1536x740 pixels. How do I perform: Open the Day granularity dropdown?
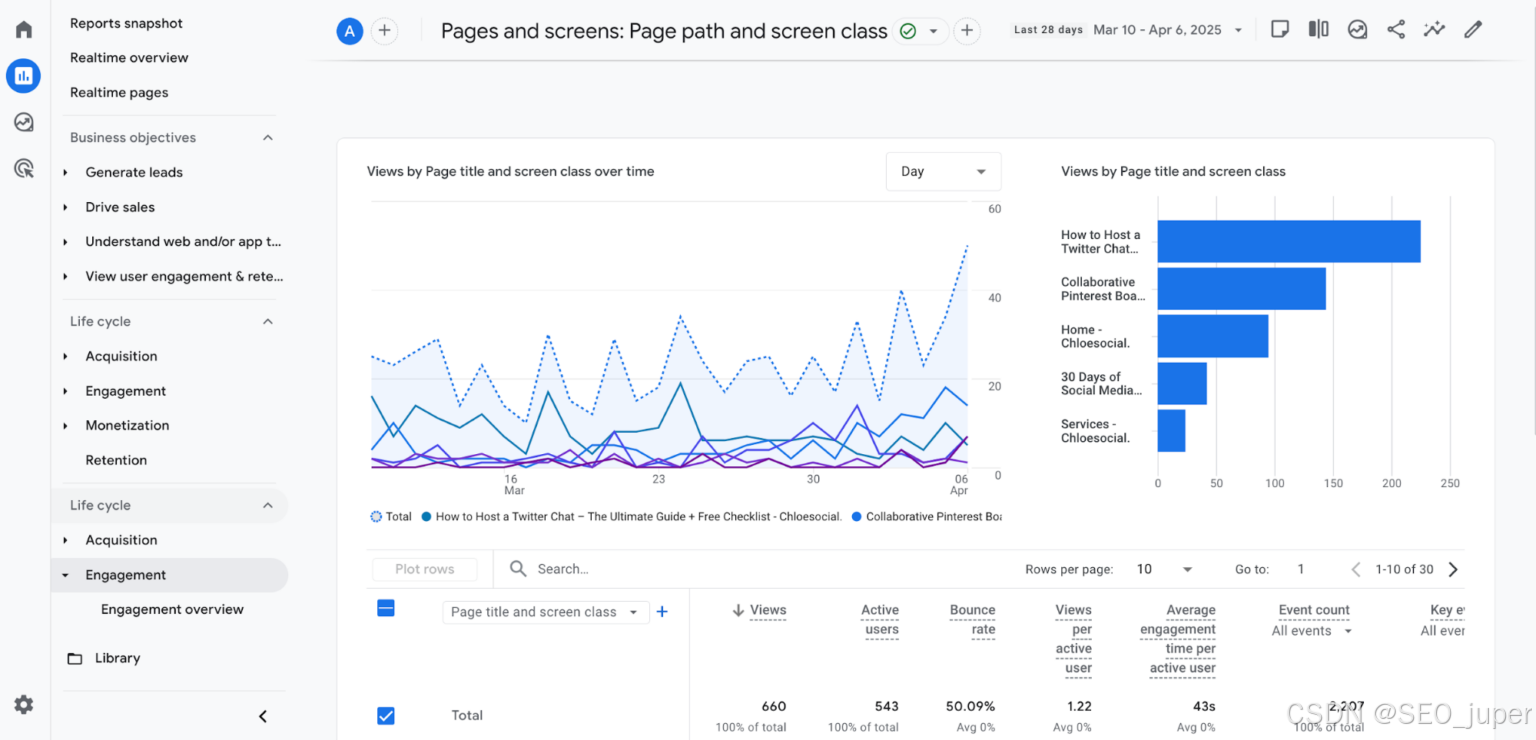[x=943, y=171]
